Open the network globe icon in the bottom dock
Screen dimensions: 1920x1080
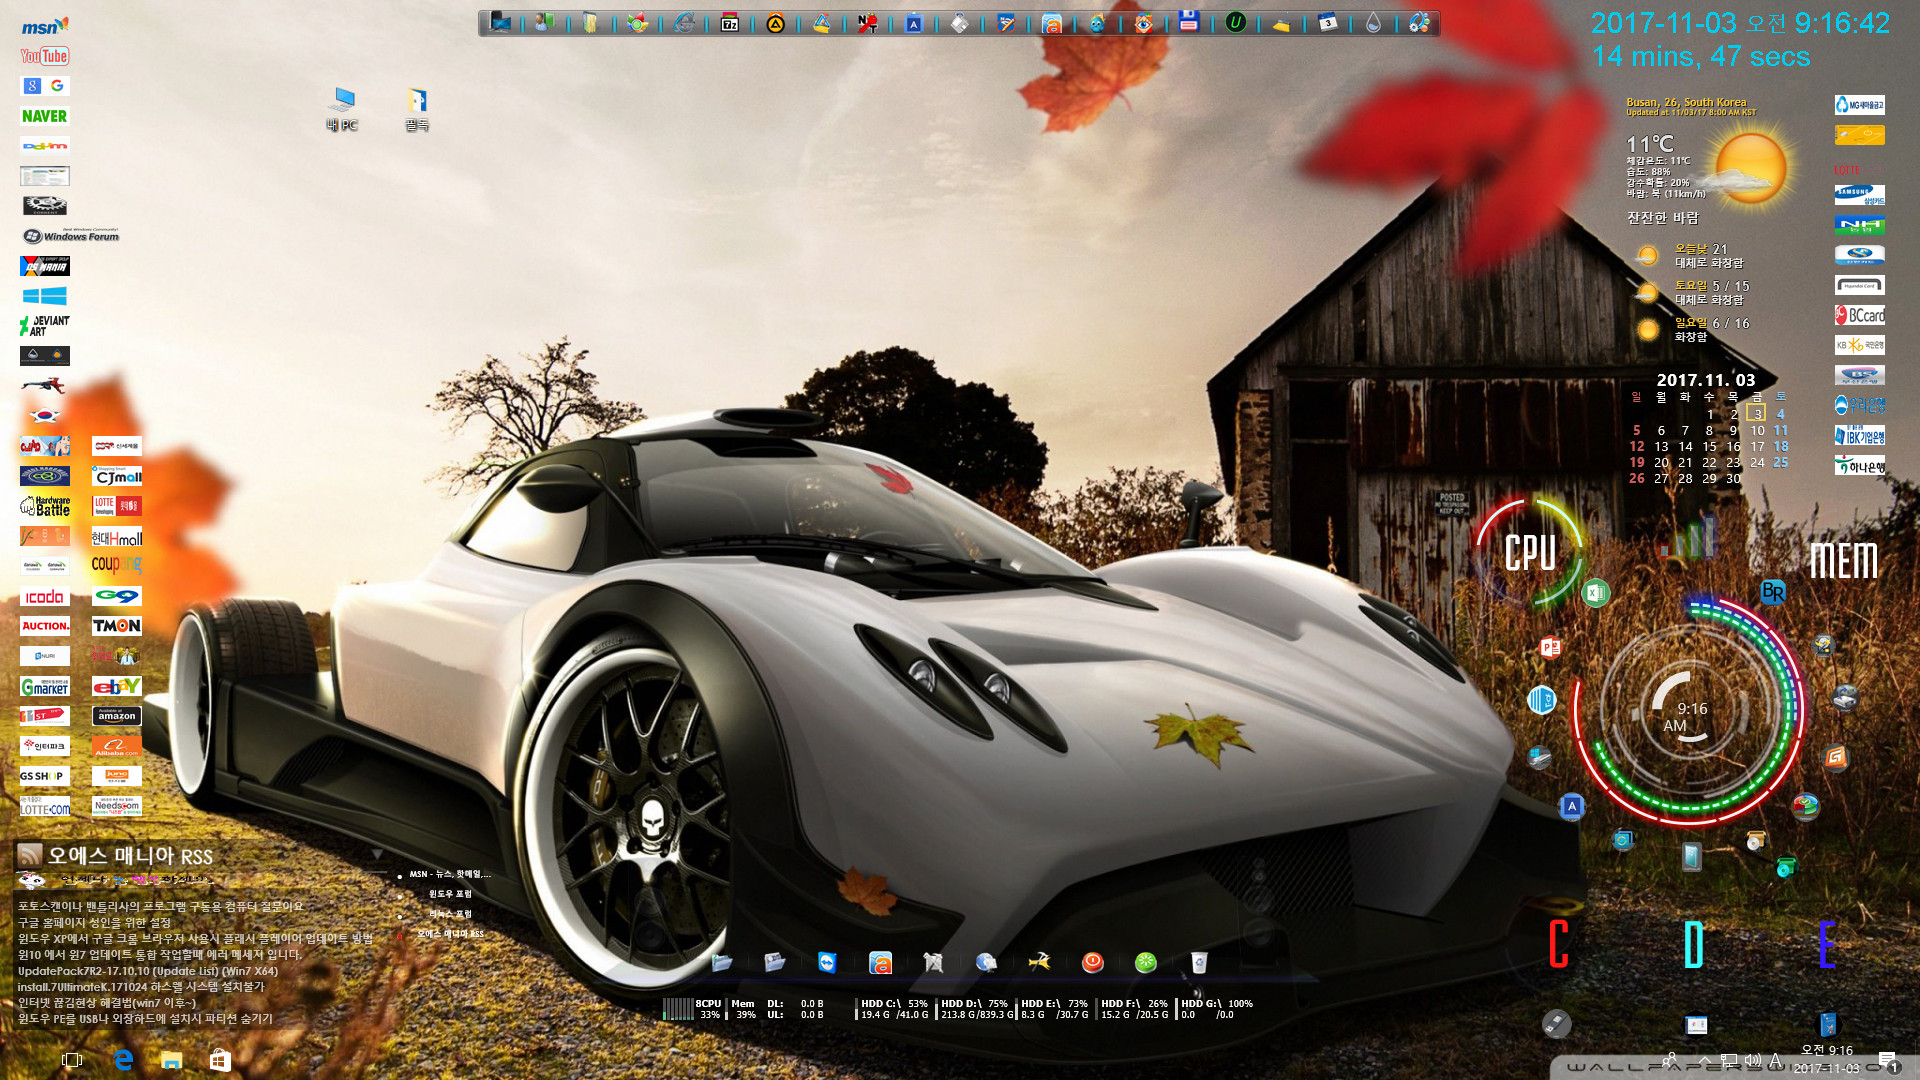pyautogui.click(x=986, y=962)
